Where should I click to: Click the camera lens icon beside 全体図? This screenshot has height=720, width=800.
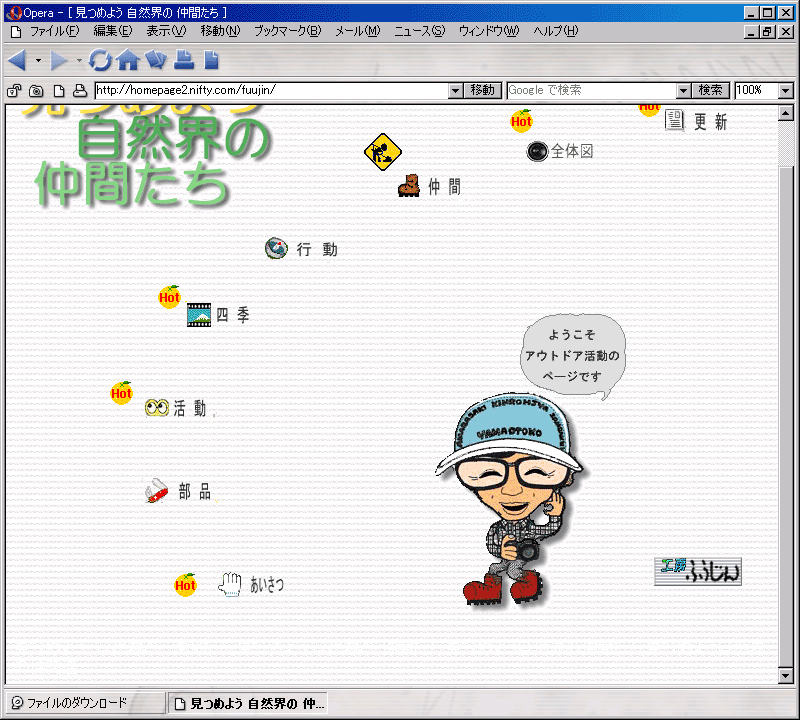[537, 151]
